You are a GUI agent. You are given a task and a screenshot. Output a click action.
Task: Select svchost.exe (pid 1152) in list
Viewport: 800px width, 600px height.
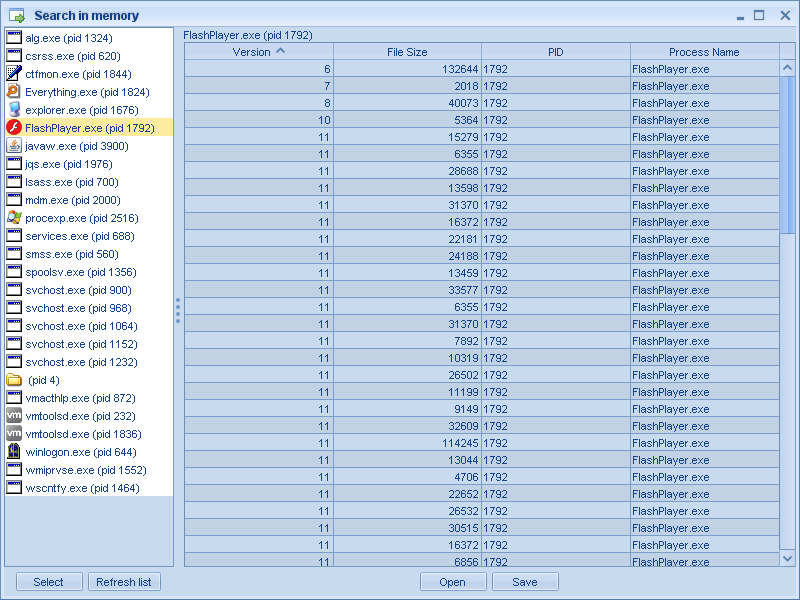pyautogui.click(x=89, y=344)
